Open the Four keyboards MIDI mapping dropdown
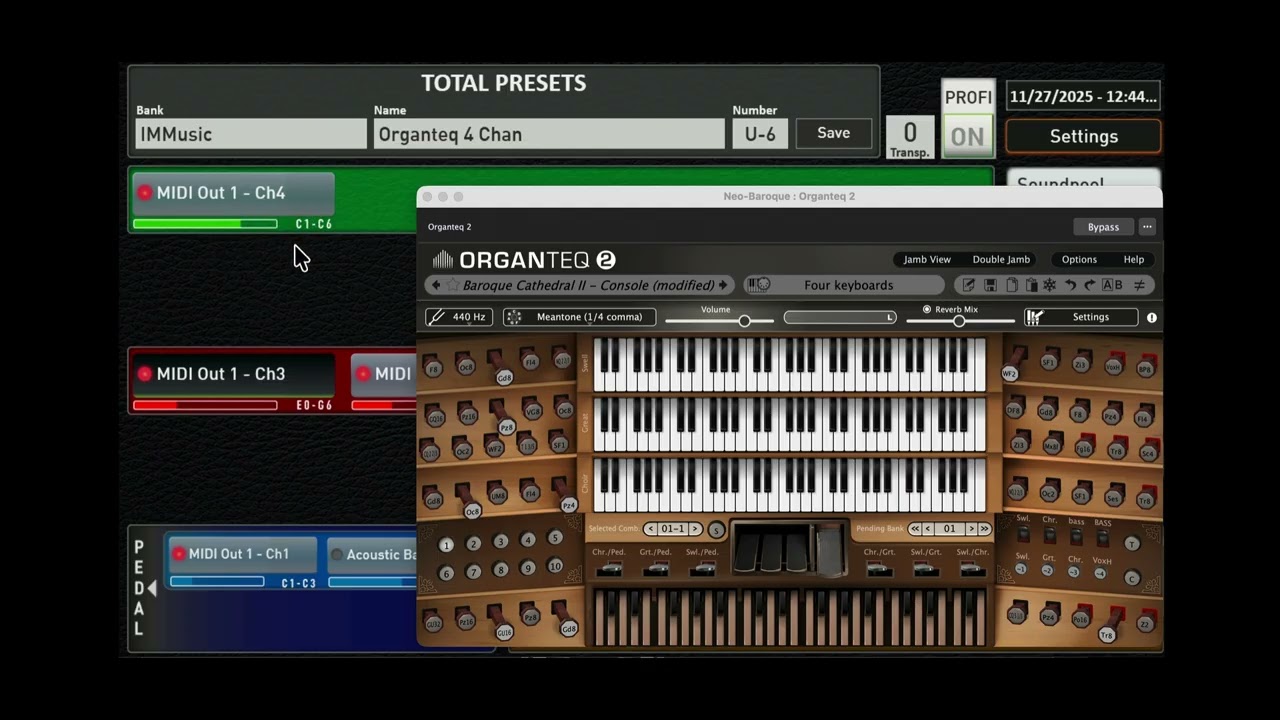Image resolution: width=1280 pixels, height=720 pixels. [848, 285]
